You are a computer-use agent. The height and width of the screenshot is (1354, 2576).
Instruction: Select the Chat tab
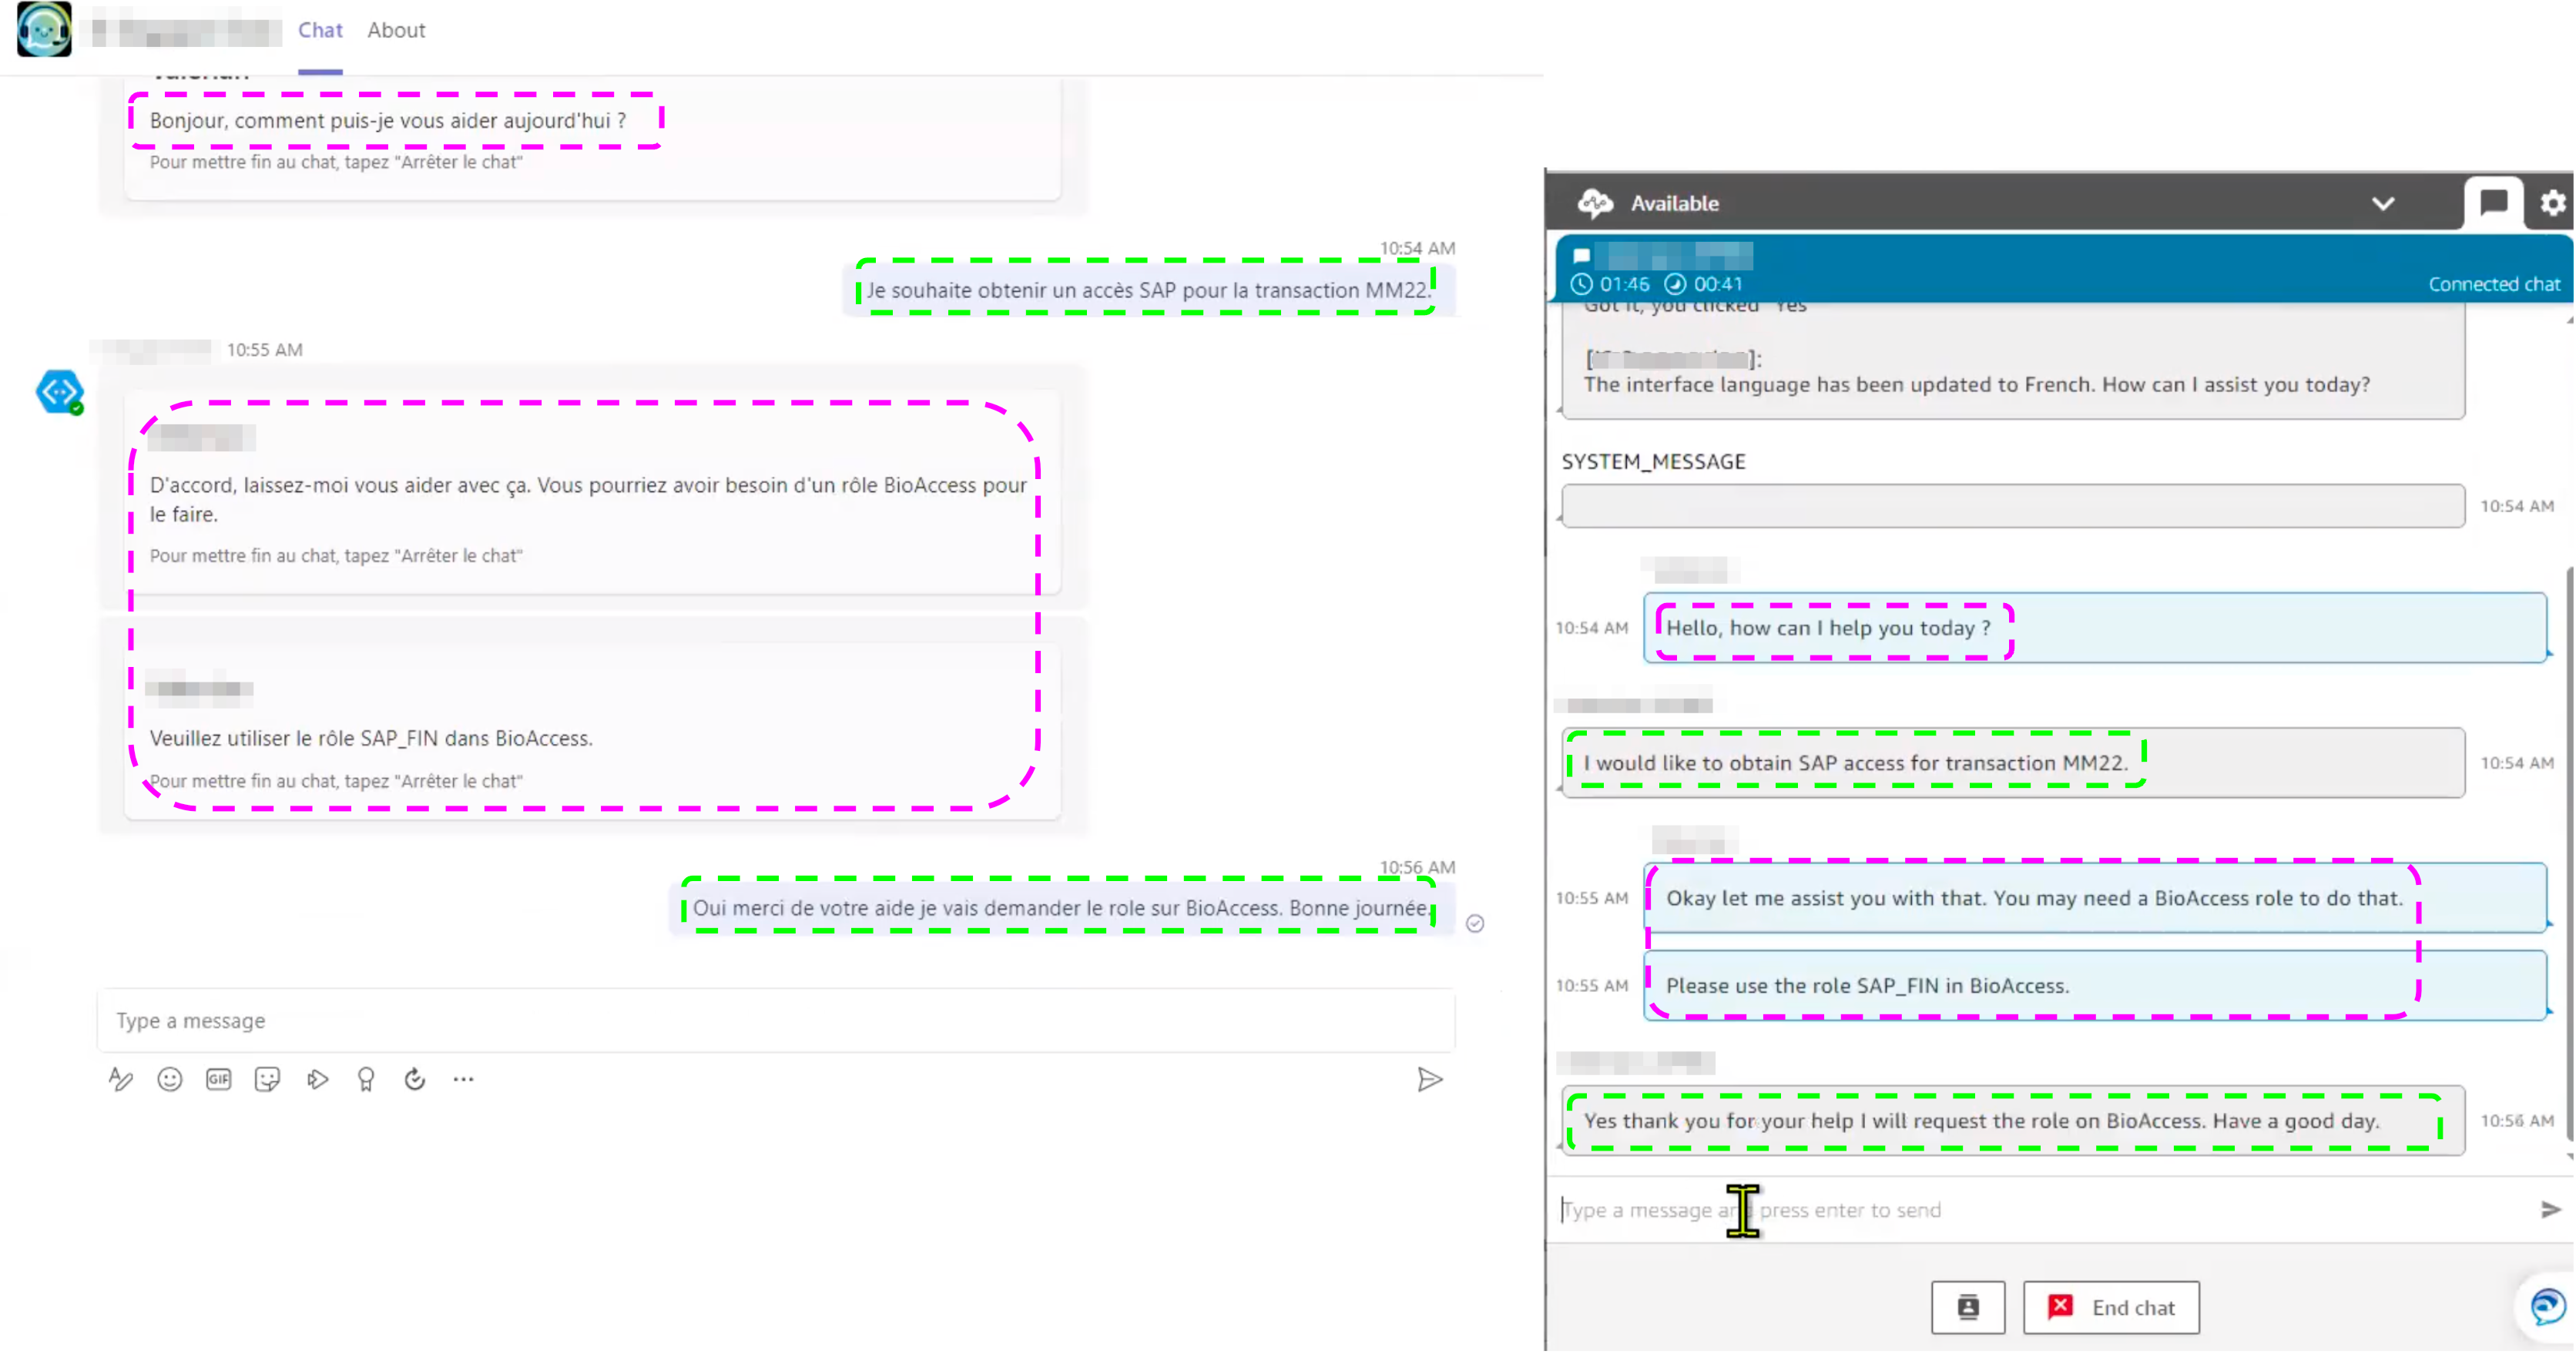320,30
